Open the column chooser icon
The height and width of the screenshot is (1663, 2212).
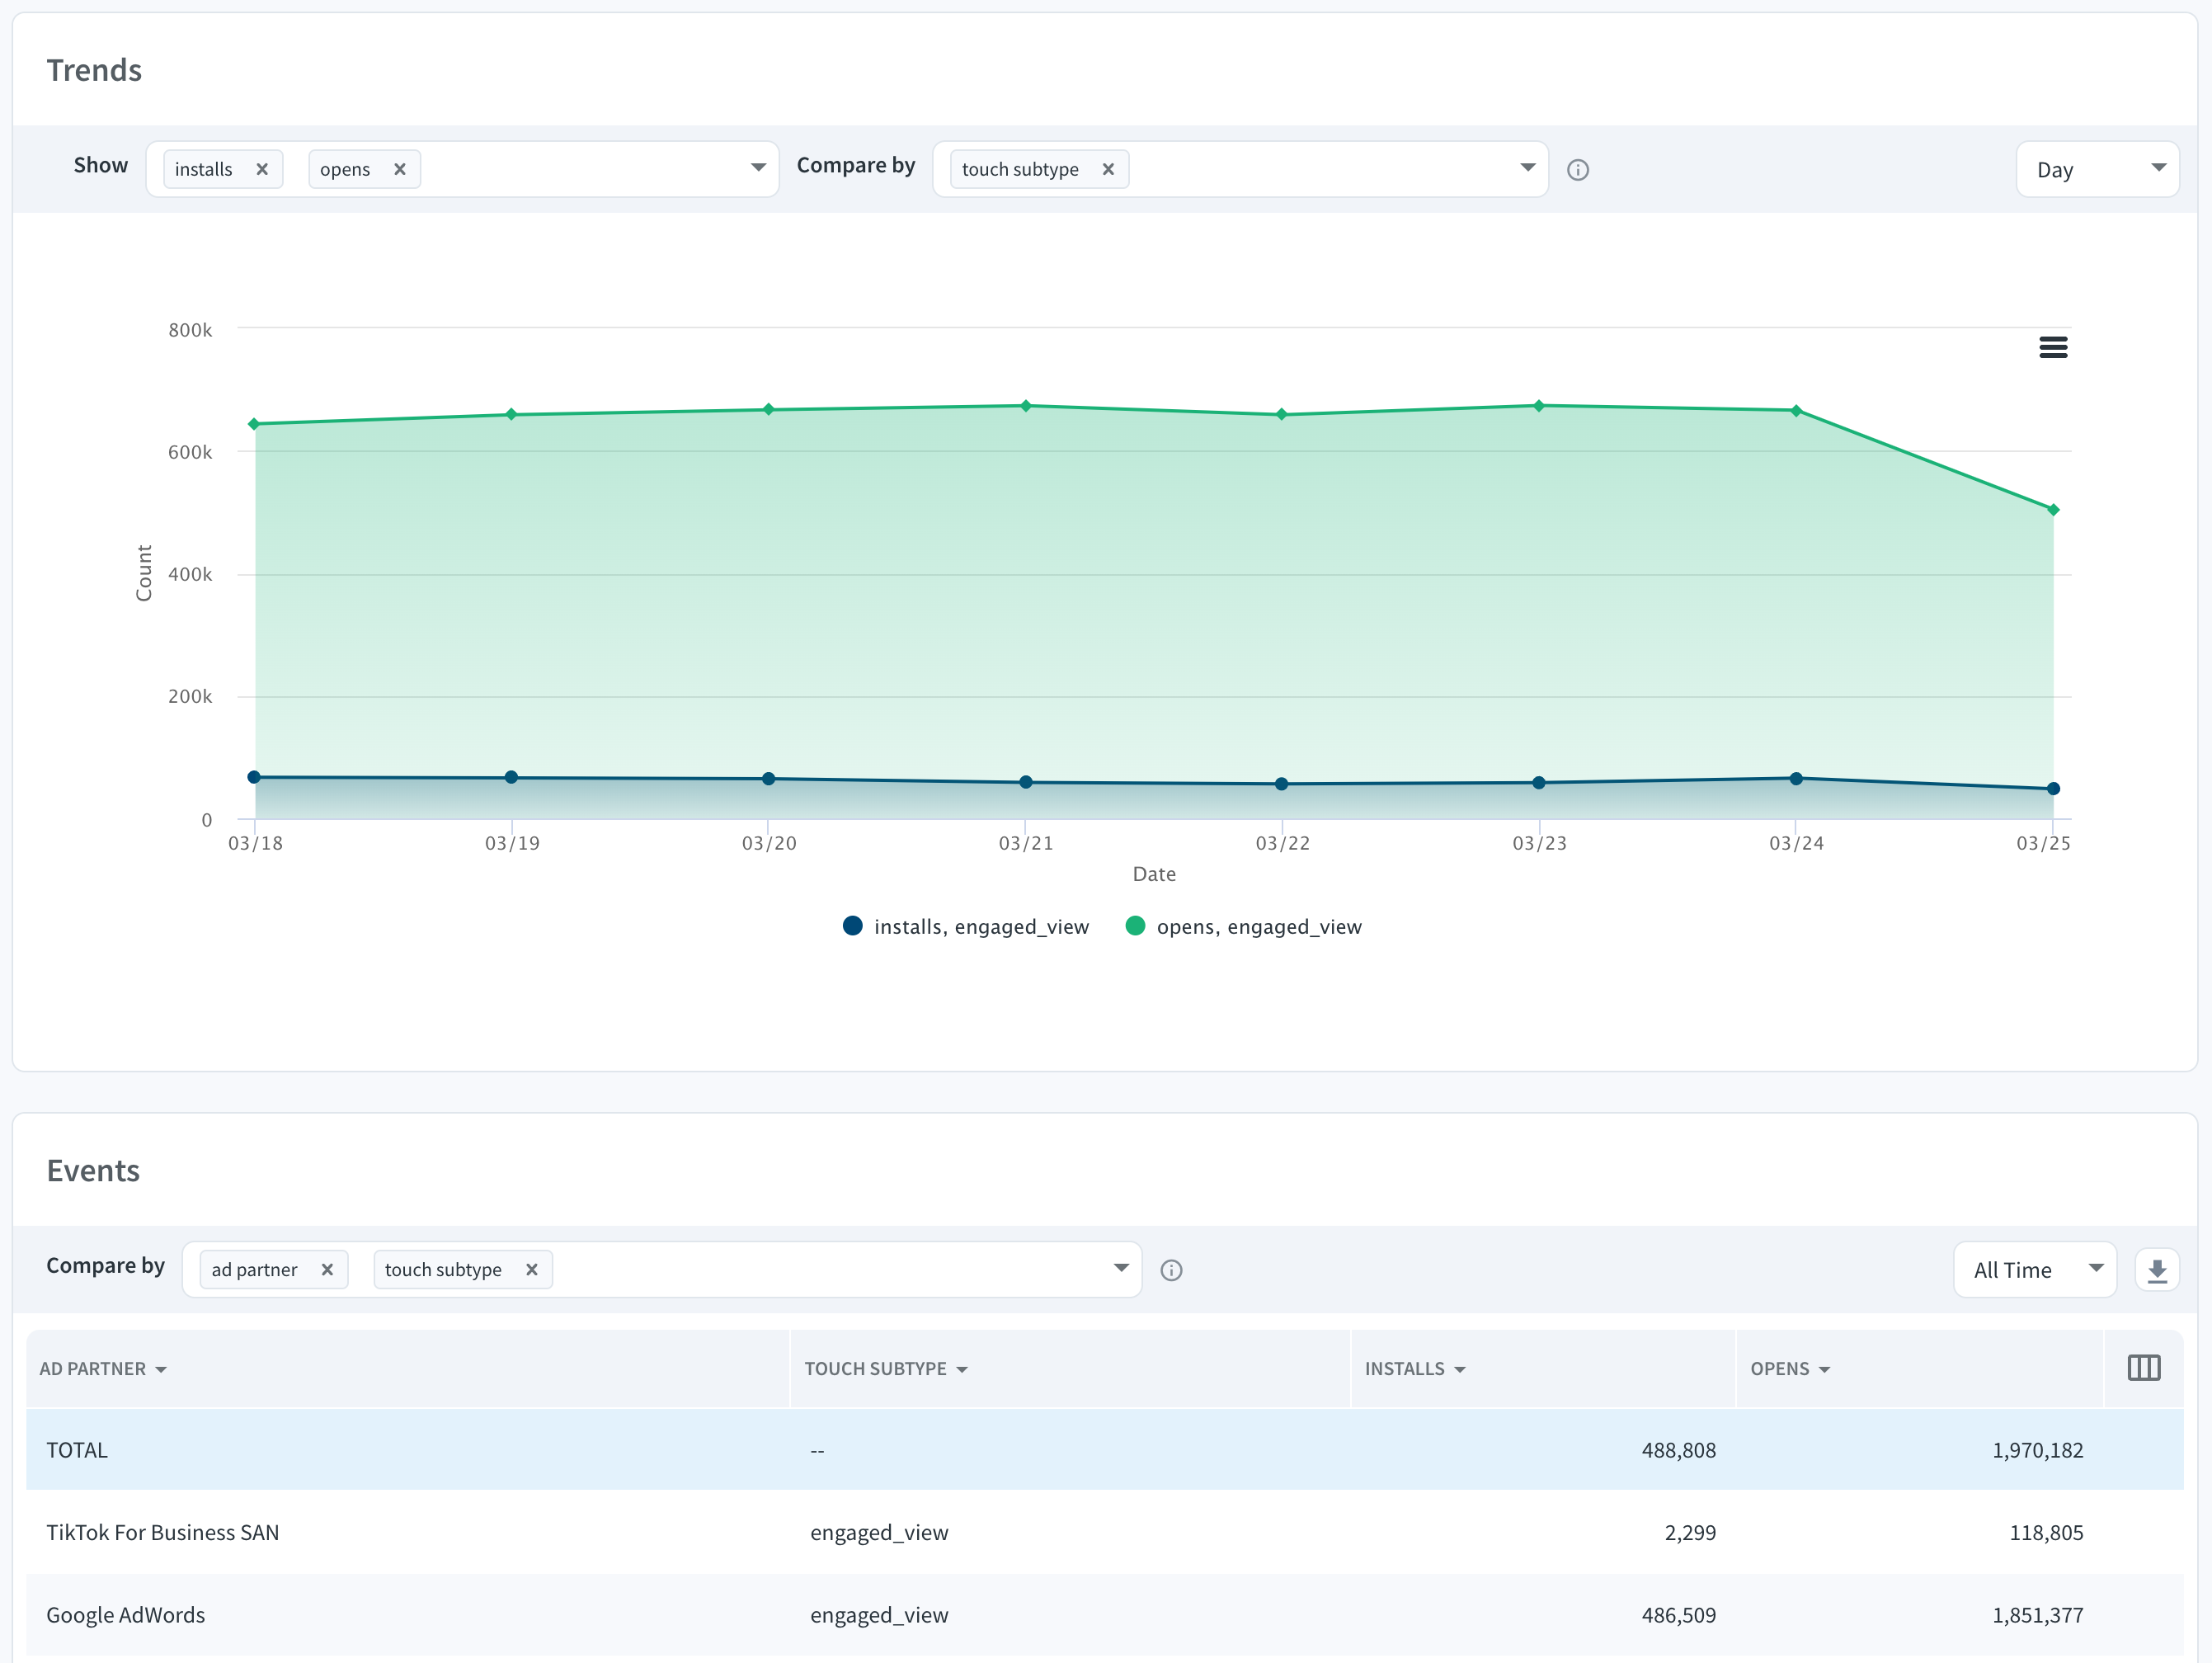pyautogui.click(x=2144, y=1368)
